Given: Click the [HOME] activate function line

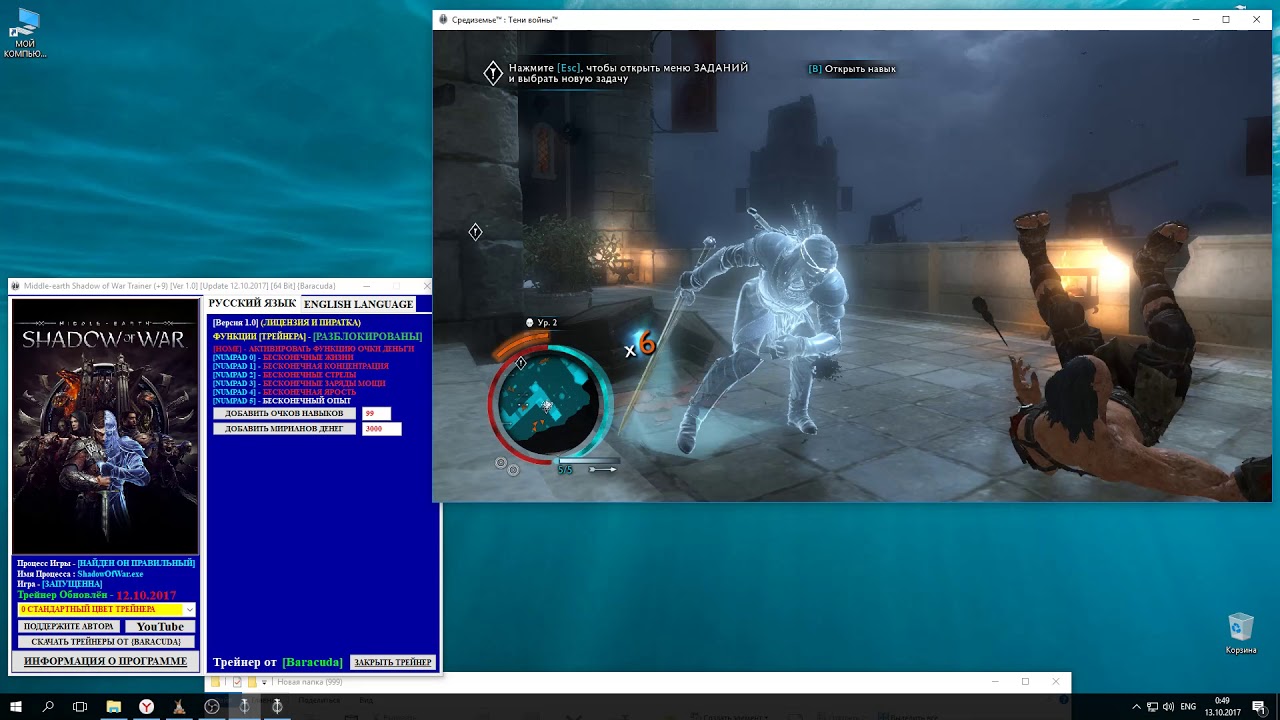Looking at the screenshot, I should (313, 349).
